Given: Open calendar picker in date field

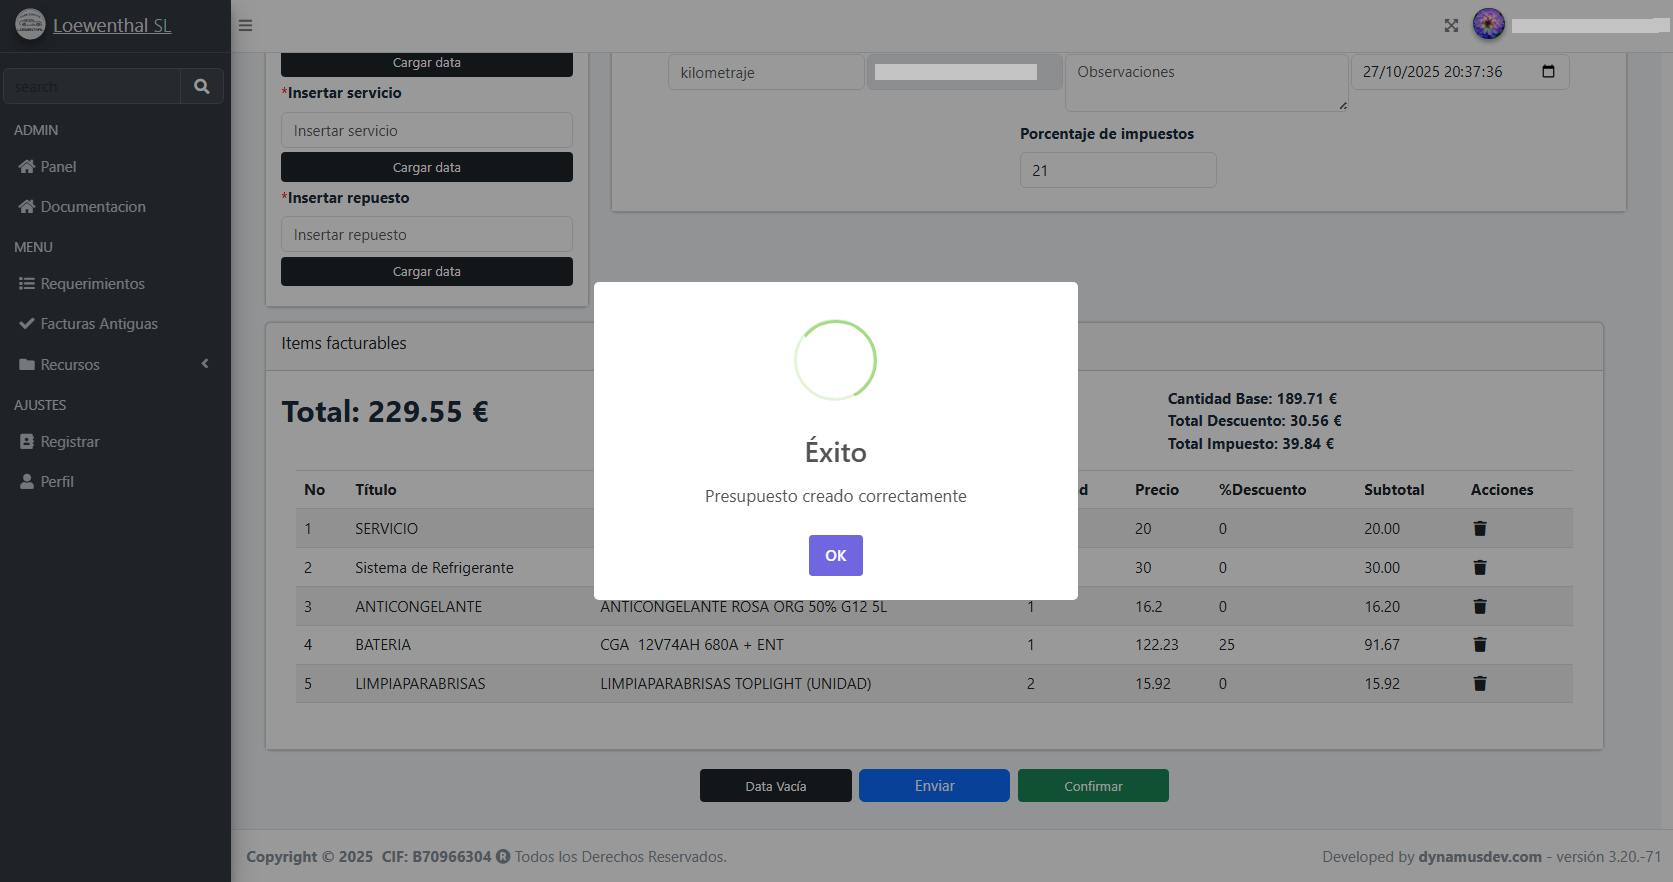Looking at the screenshot, I should 1548,72.
